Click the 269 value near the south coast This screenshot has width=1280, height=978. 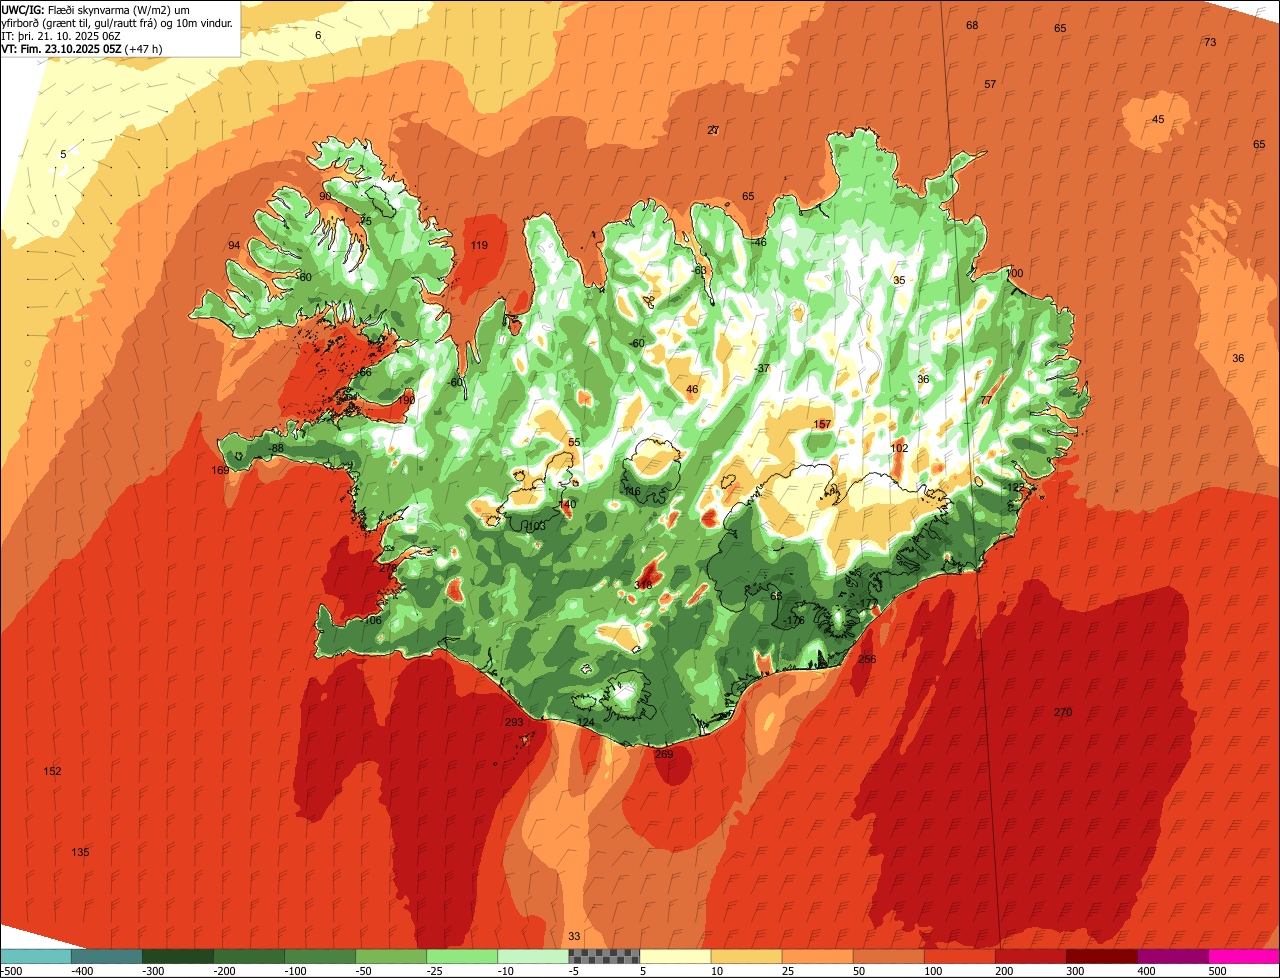click(x=664, y=754)
